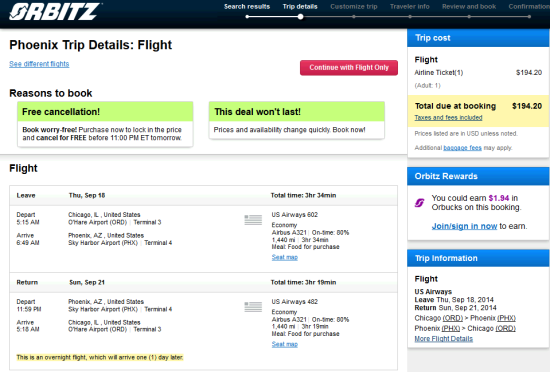The width and height of the screenshot is (550, 372).
Task: Open the baggage fees link
Action: click(462, 148)
